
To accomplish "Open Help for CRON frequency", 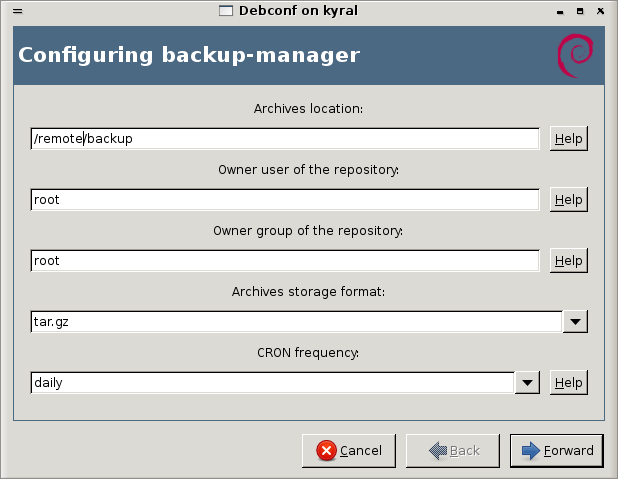I will point(569,382).
